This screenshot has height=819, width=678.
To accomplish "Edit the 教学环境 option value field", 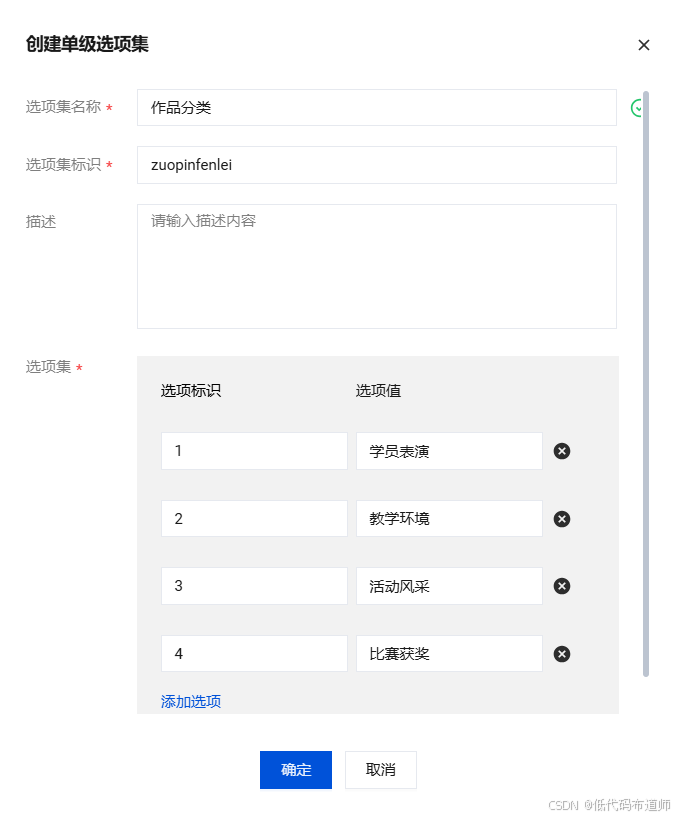I will click(449, 519).
